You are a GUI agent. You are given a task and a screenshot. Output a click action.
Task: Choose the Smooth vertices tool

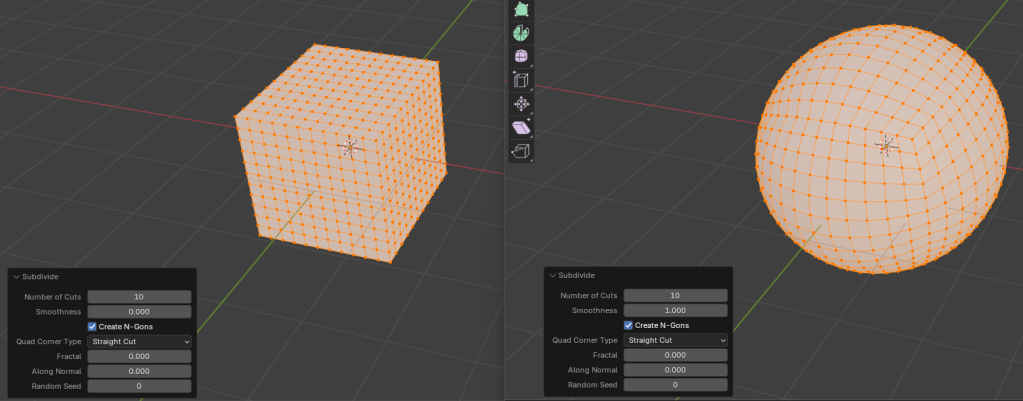tap(521, 57)
